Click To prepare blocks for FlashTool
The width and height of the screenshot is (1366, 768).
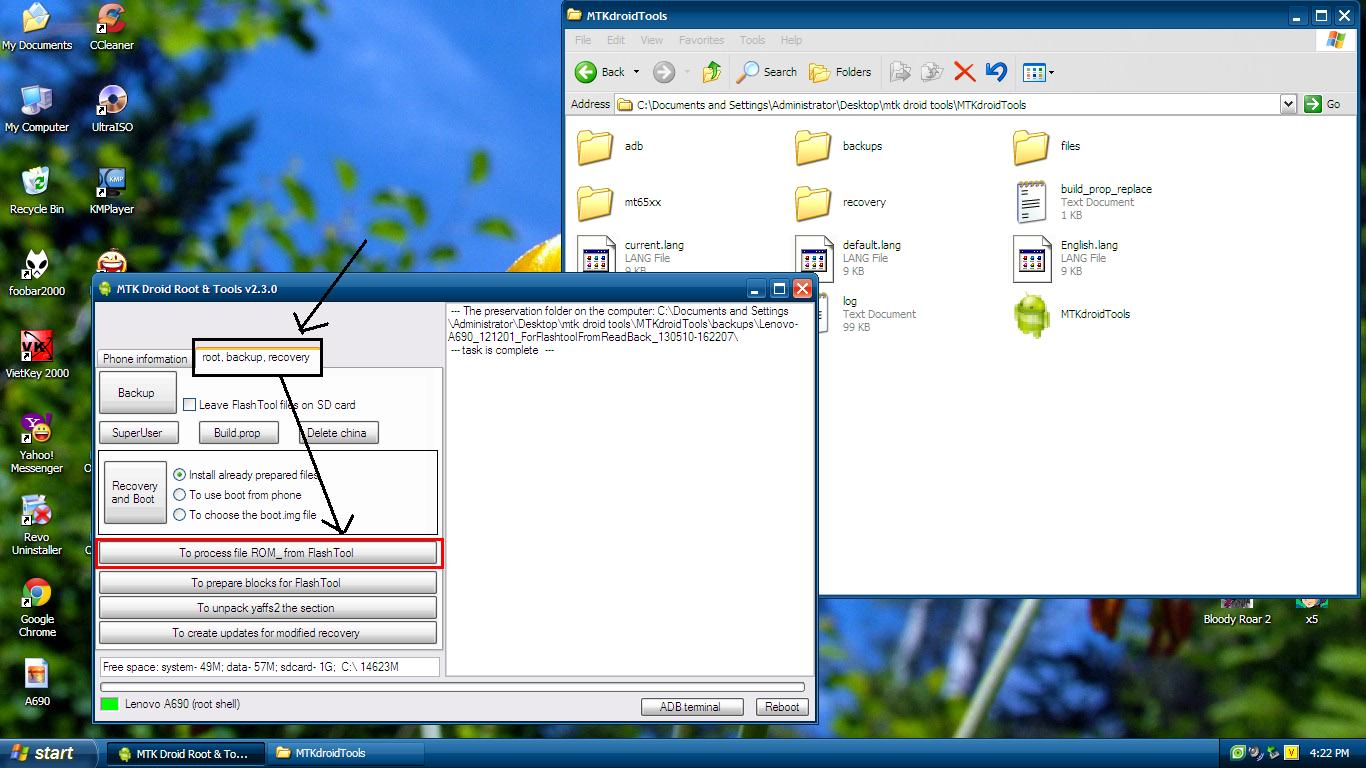pos(267,583)
